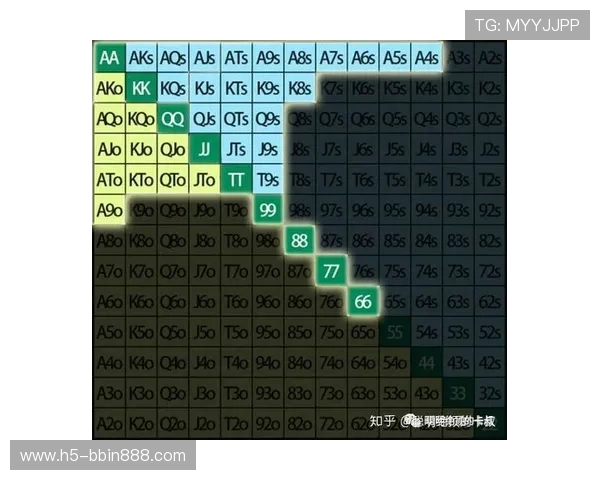
Task: Click the Q9s suited cell
Action: coord(267,119)
